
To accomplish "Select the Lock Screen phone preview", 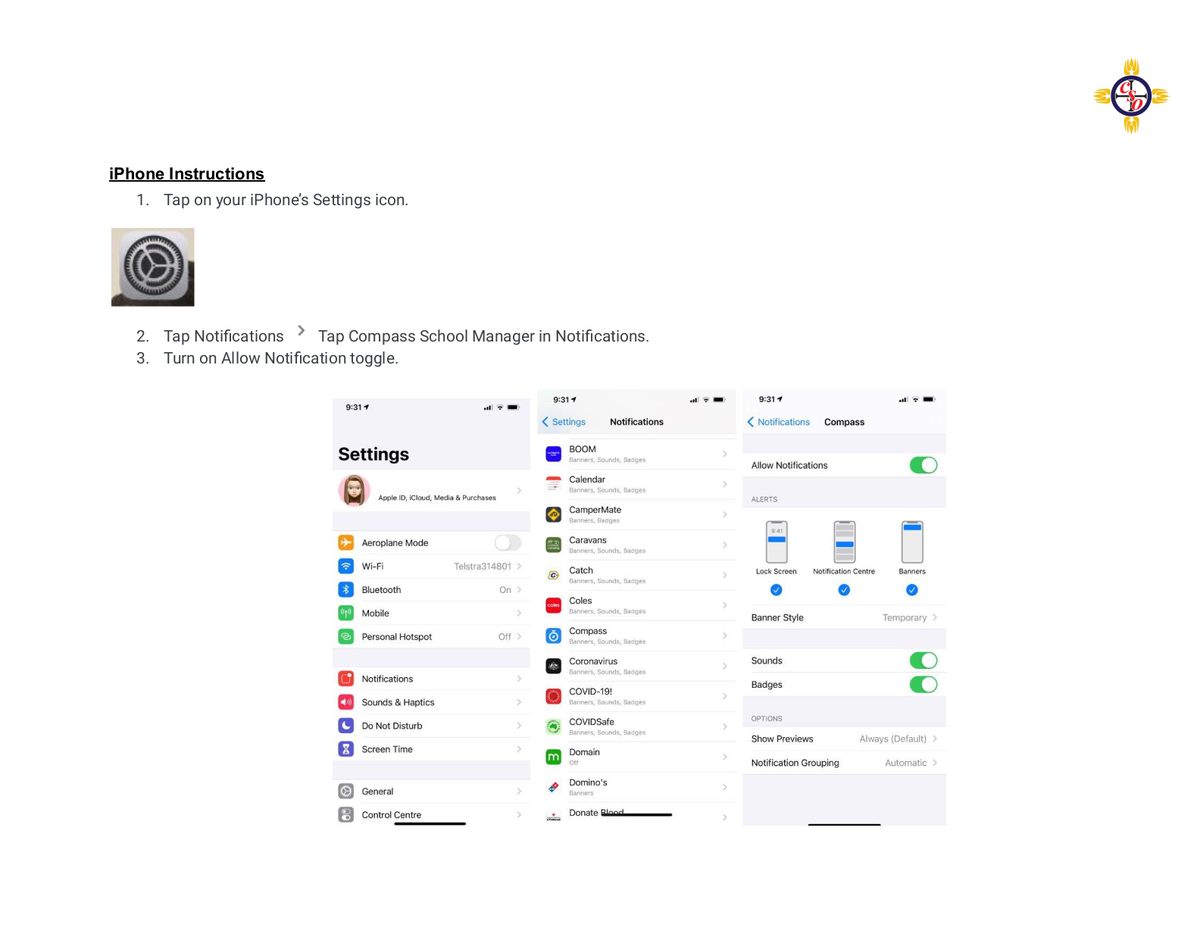I will point(776,542).
